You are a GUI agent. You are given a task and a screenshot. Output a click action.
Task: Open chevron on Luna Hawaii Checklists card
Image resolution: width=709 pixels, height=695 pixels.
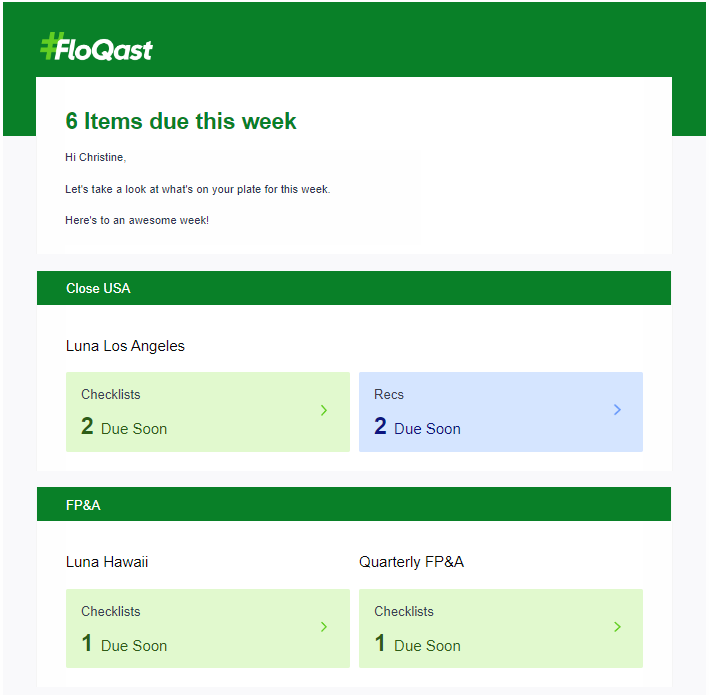coord(324,627)
